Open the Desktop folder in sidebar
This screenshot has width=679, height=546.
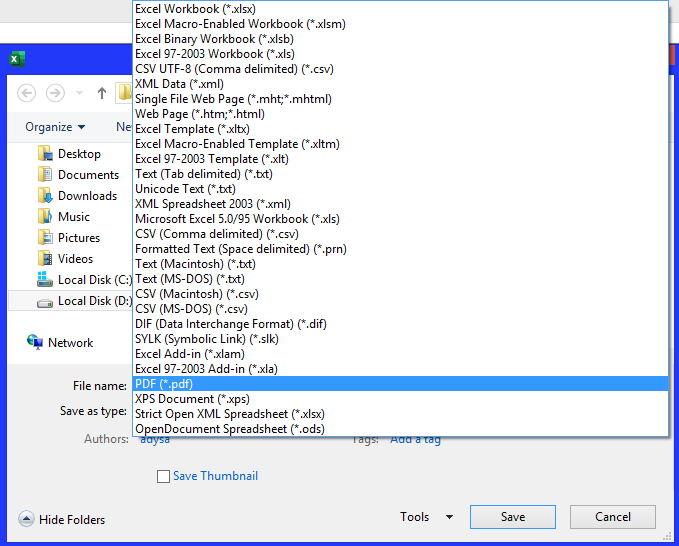click(78, 154)
